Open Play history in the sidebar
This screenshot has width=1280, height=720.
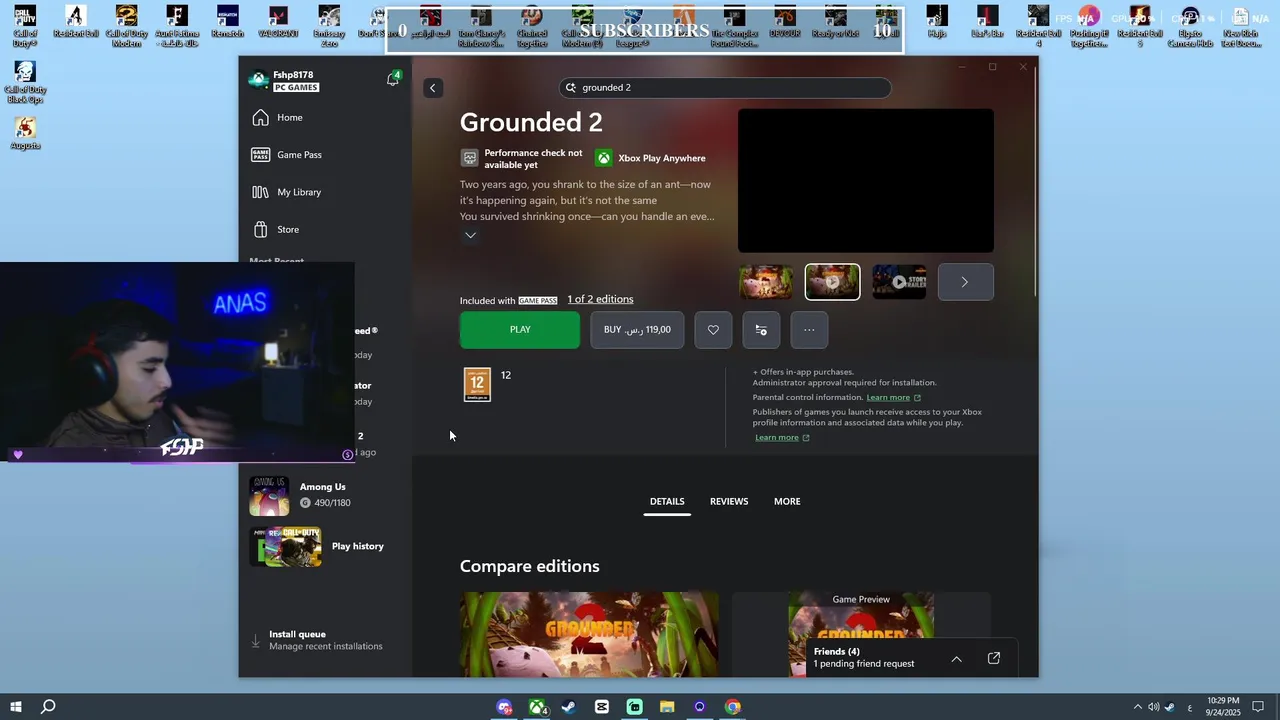[x=325, y=547]
